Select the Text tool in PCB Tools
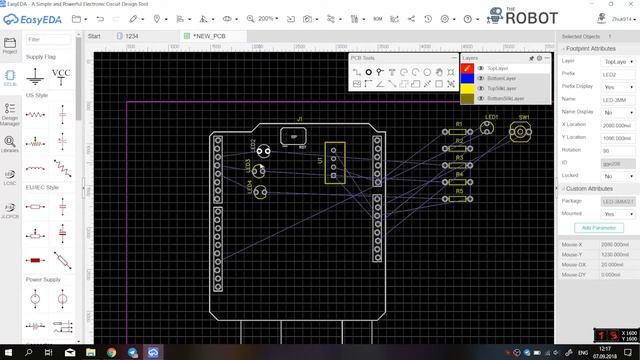Viewport: 640px width, 360px height. coord(392,72)
